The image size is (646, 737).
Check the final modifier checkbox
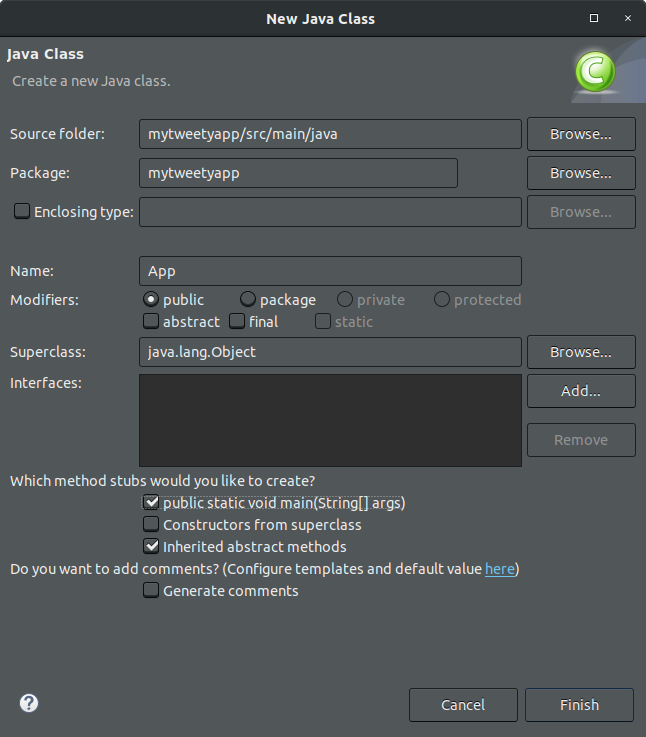point(237,322)
